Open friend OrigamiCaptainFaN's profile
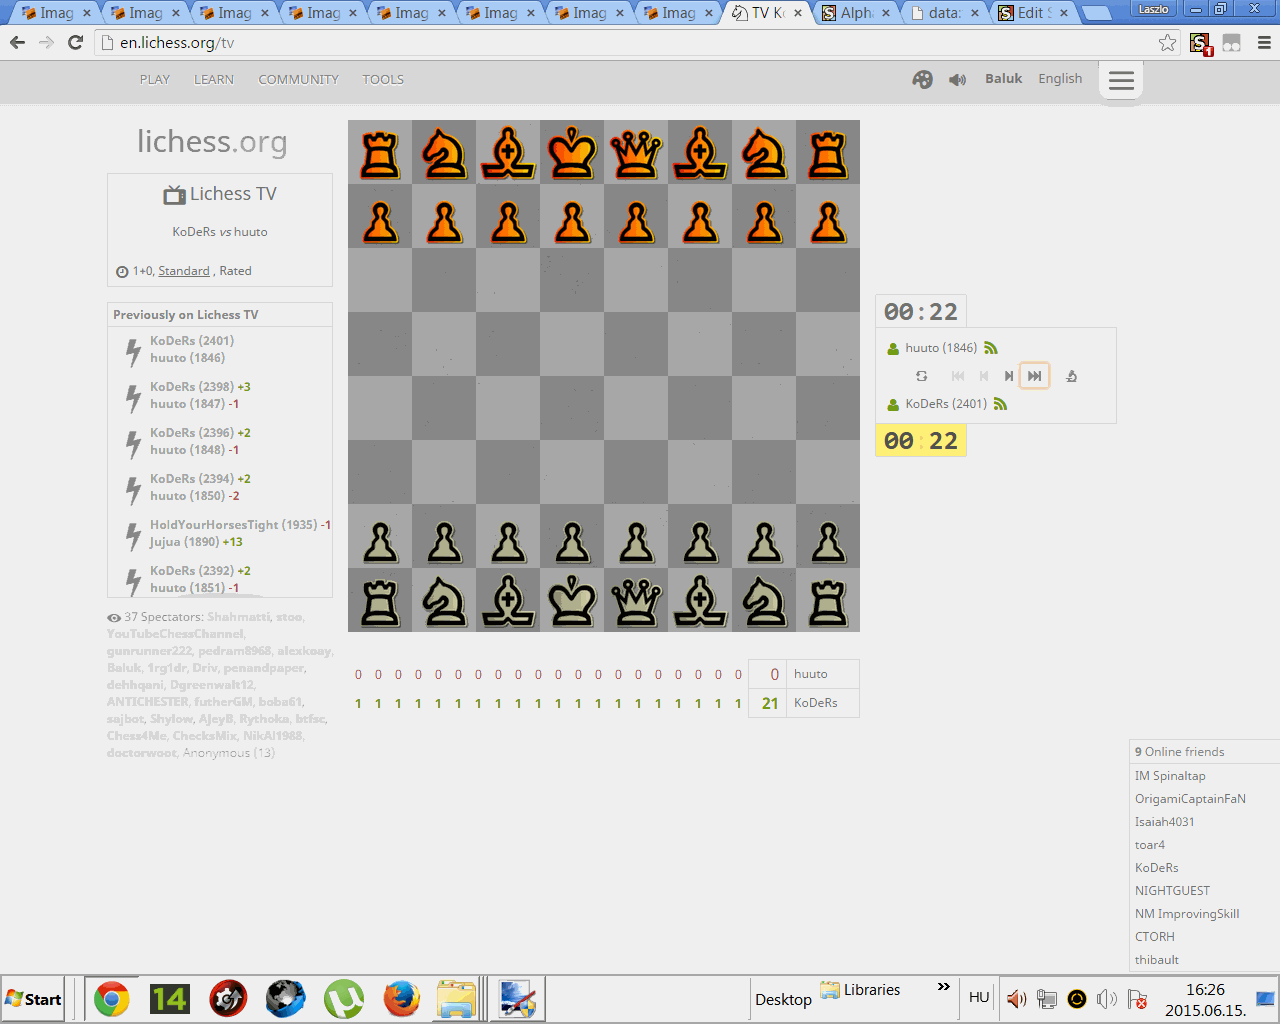 [x=1190, y=799]
